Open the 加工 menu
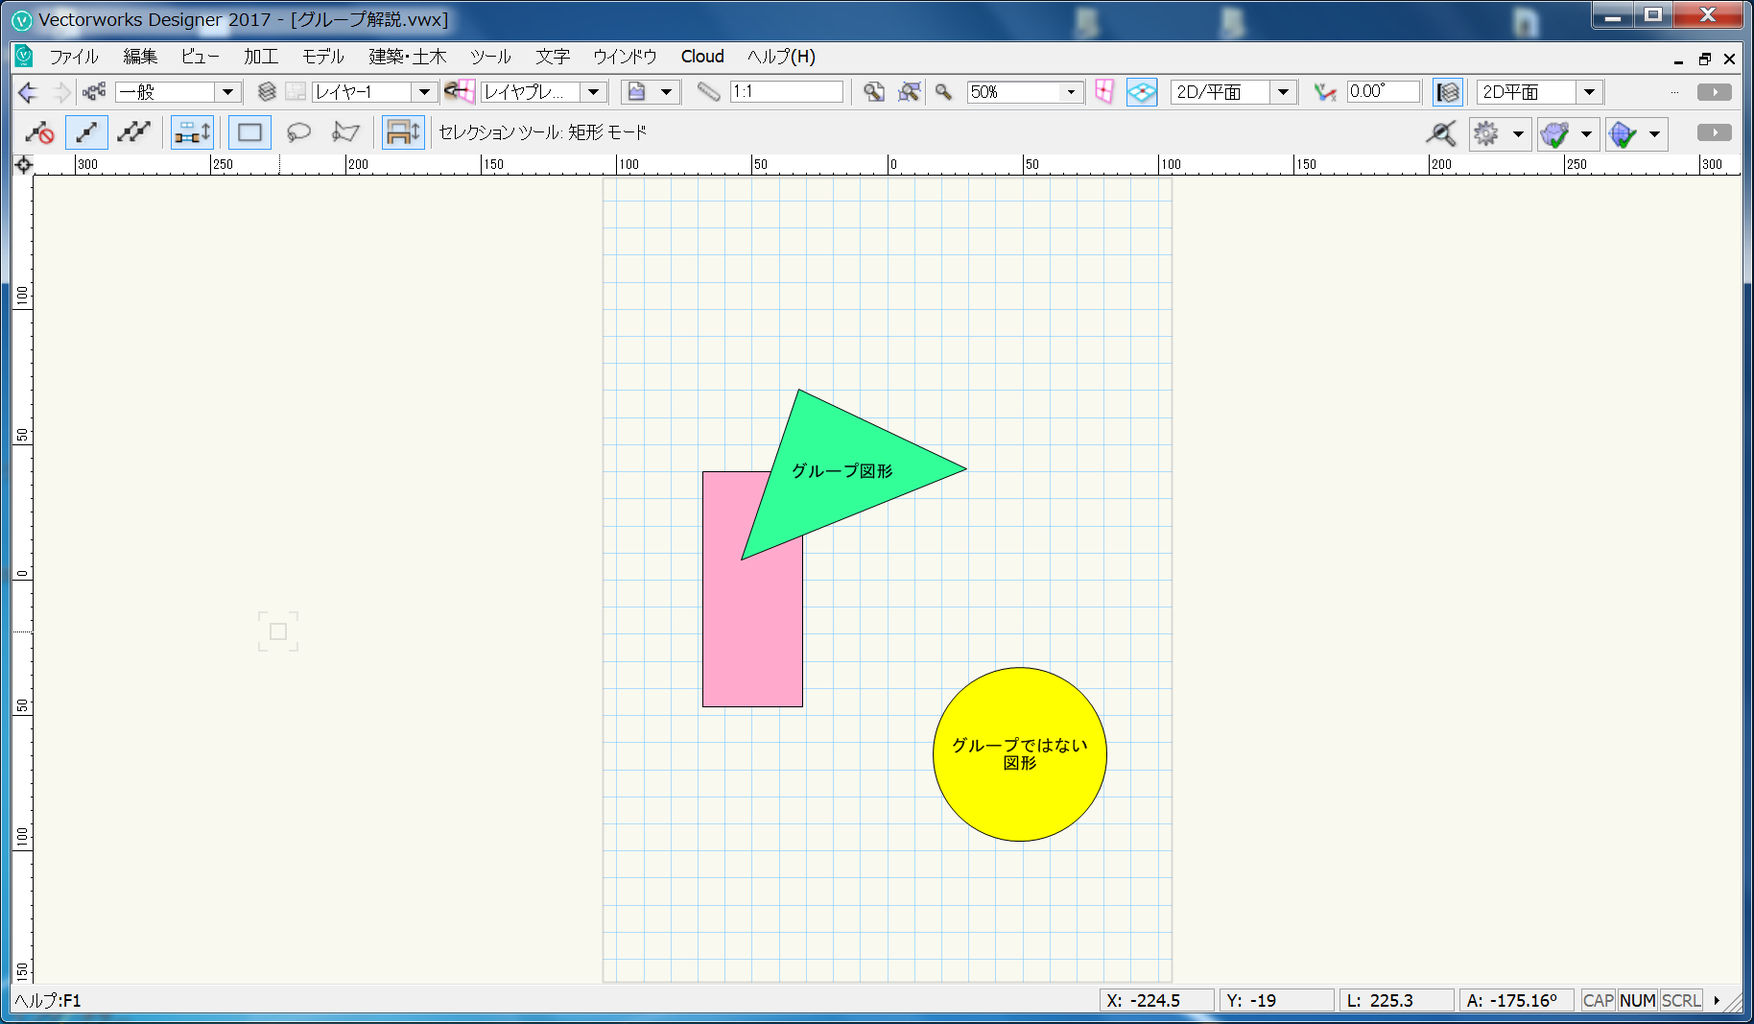This screenshot has width=1754, height=1024. coord(261,57)
